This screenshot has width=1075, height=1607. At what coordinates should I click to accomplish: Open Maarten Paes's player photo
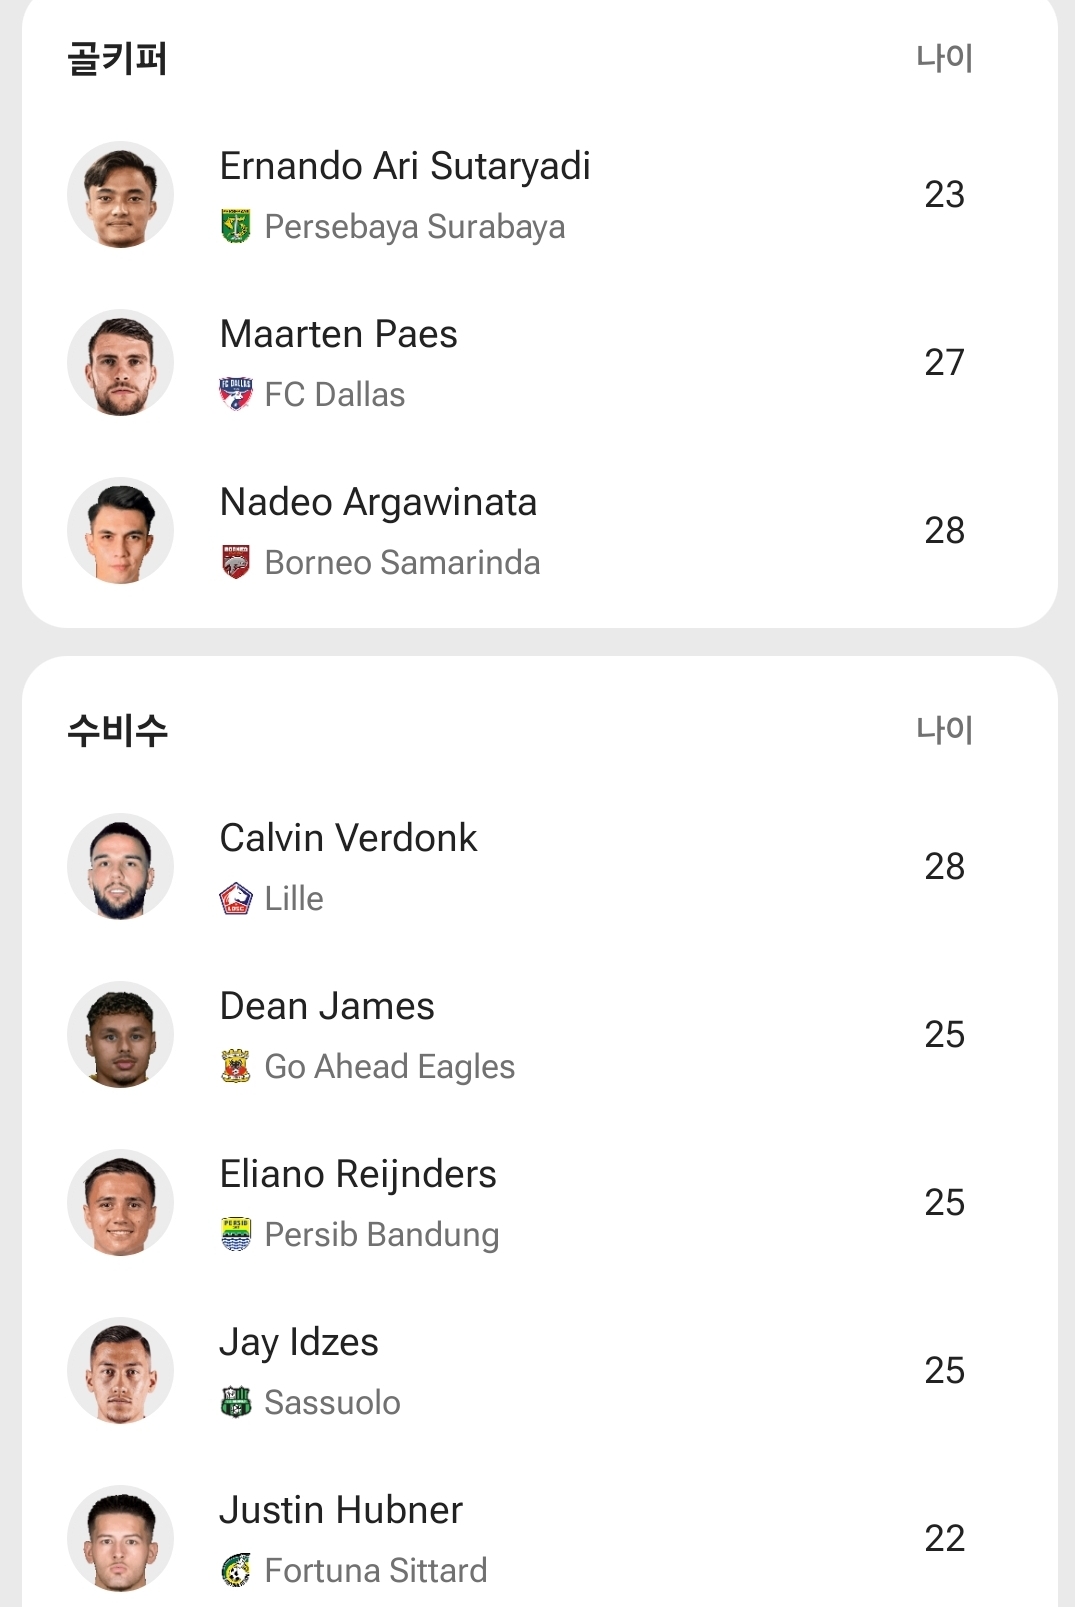pyautogui.click(x=120, y=363)
